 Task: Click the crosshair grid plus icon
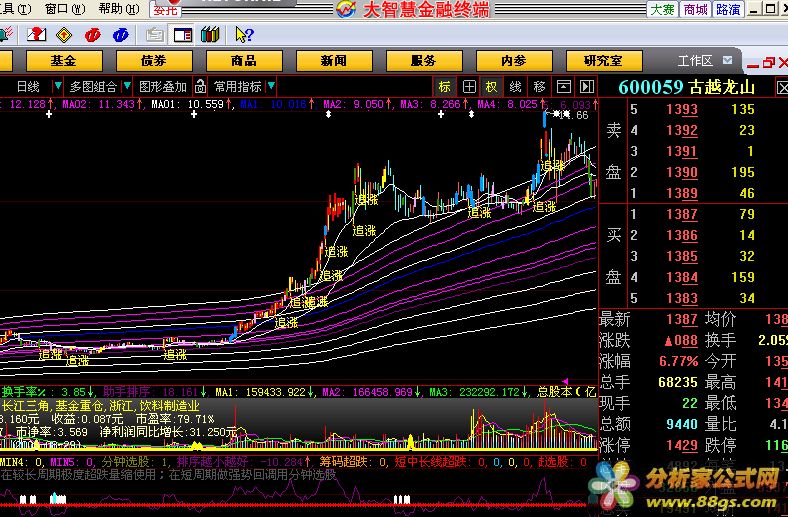(x=469, y=86)
